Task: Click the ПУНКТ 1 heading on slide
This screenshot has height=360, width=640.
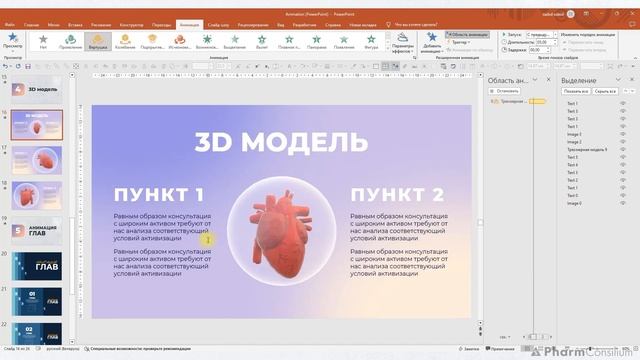Action: click(x=159, y=195)
